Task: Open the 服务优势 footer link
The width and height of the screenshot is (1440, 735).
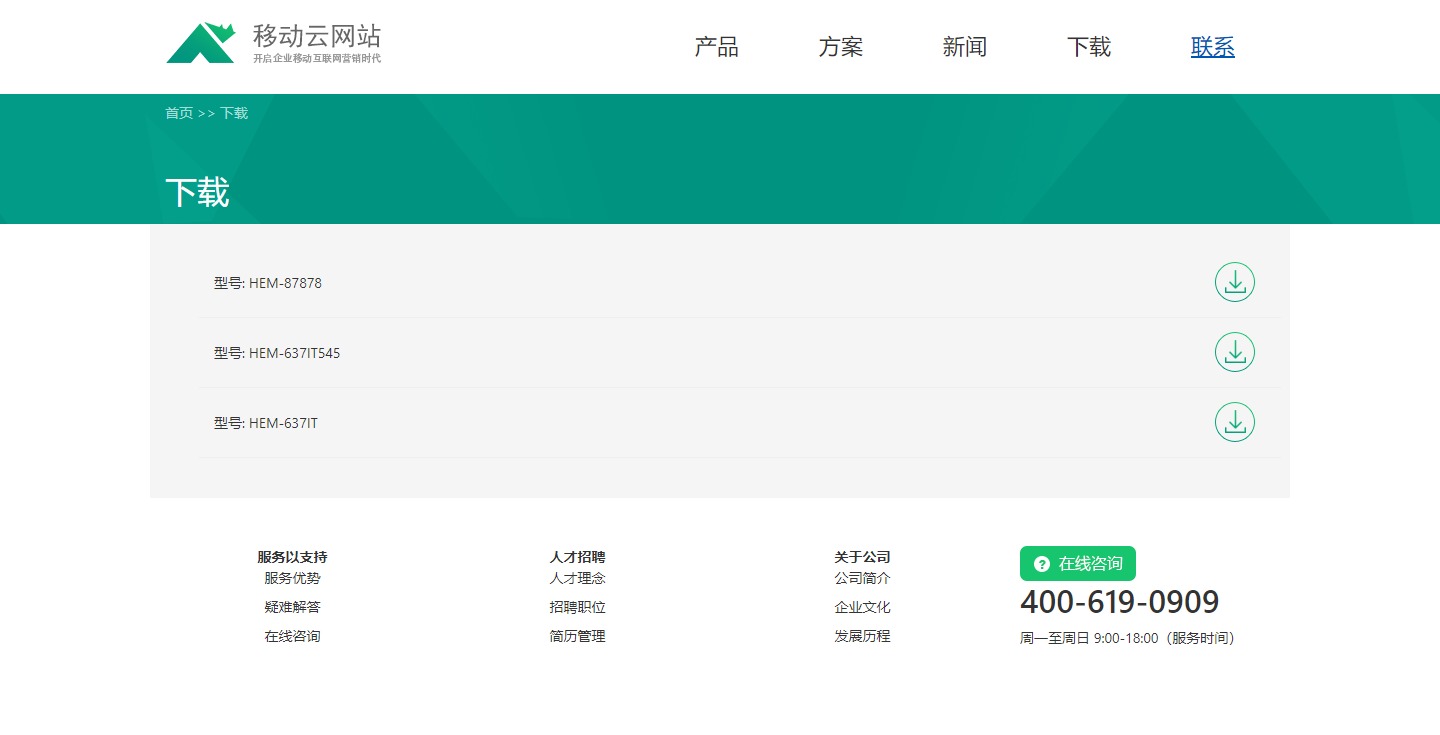Action: click(x=292, y=578)
